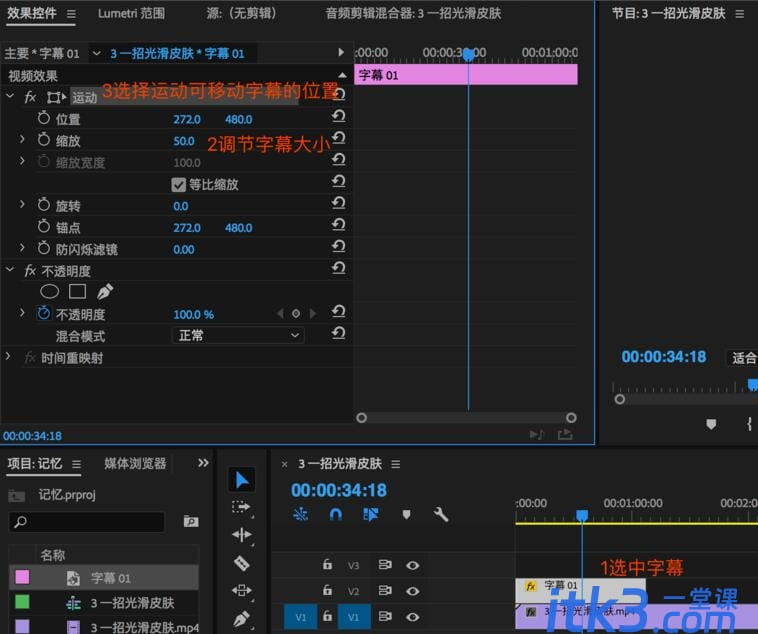
Task: Toggle animation stopwatch for 缩放
Action: (x=44, y=140)
